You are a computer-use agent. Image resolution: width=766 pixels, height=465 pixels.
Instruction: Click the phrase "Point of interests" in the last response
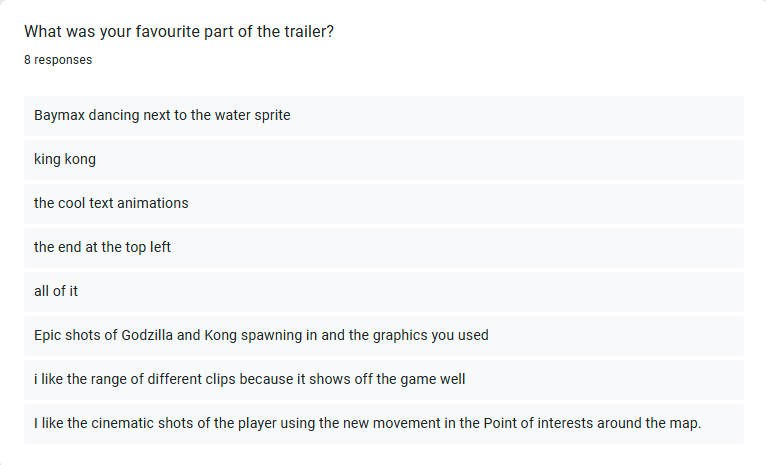(540, 423)
